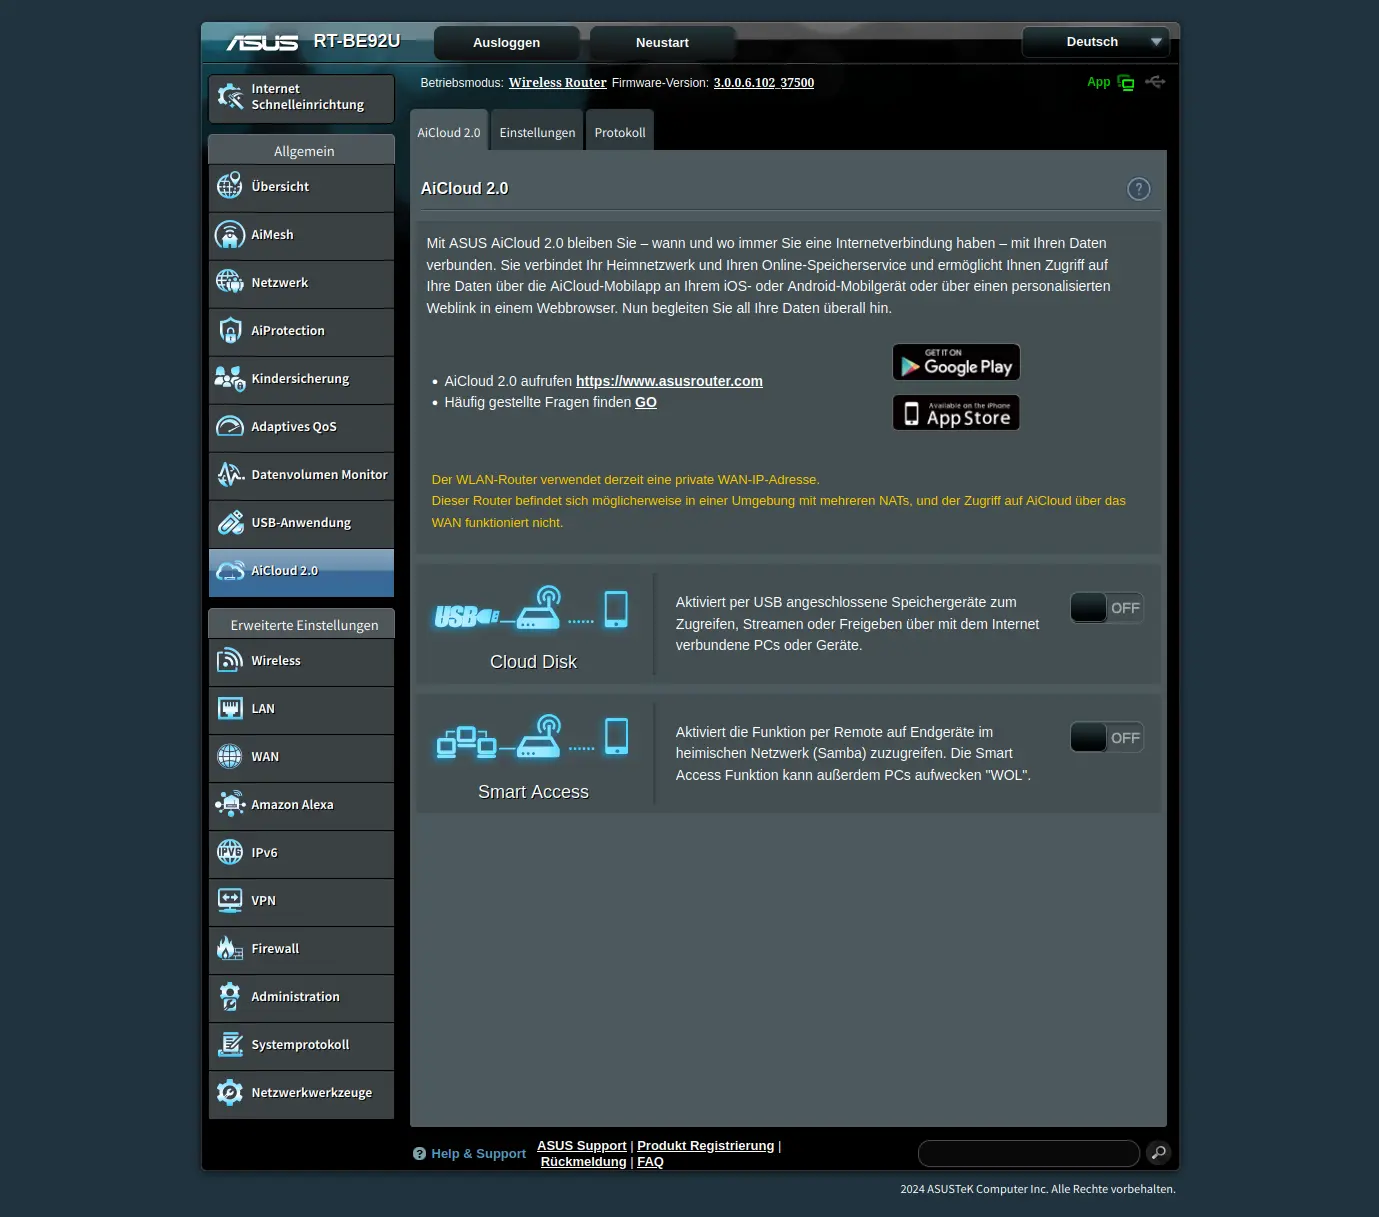Open the Protokoll tab

(619, 133)
